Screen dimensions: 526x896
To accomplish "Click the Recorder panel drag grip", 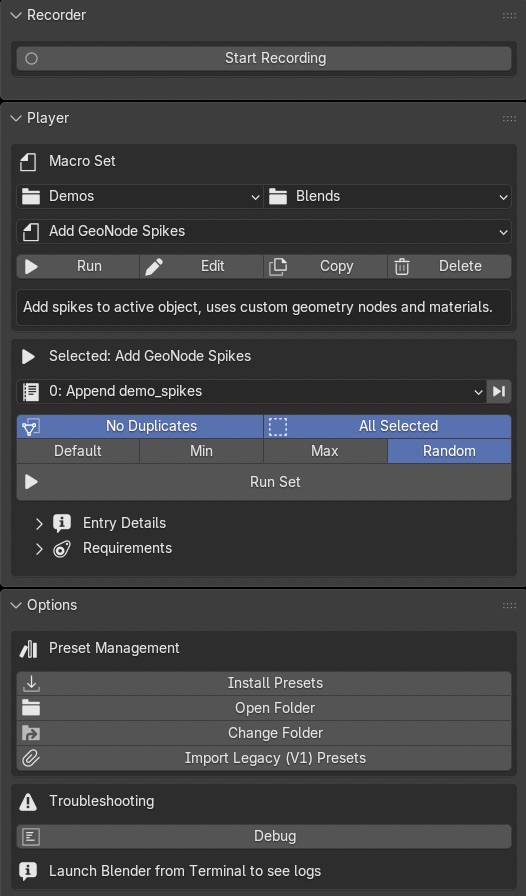I will point(509,15).
